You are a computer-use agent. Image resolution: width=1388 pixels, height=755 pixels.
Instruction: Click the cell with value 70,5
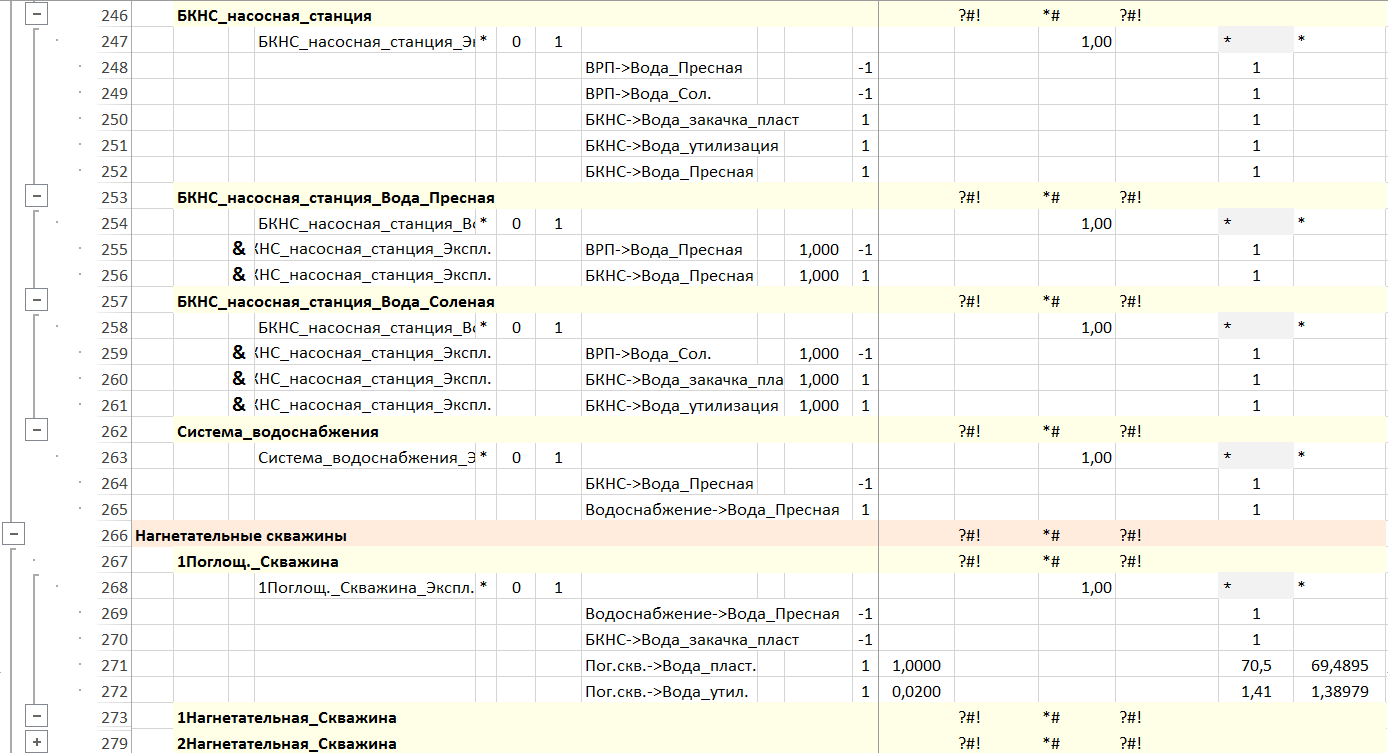(x=1255, y=666)
